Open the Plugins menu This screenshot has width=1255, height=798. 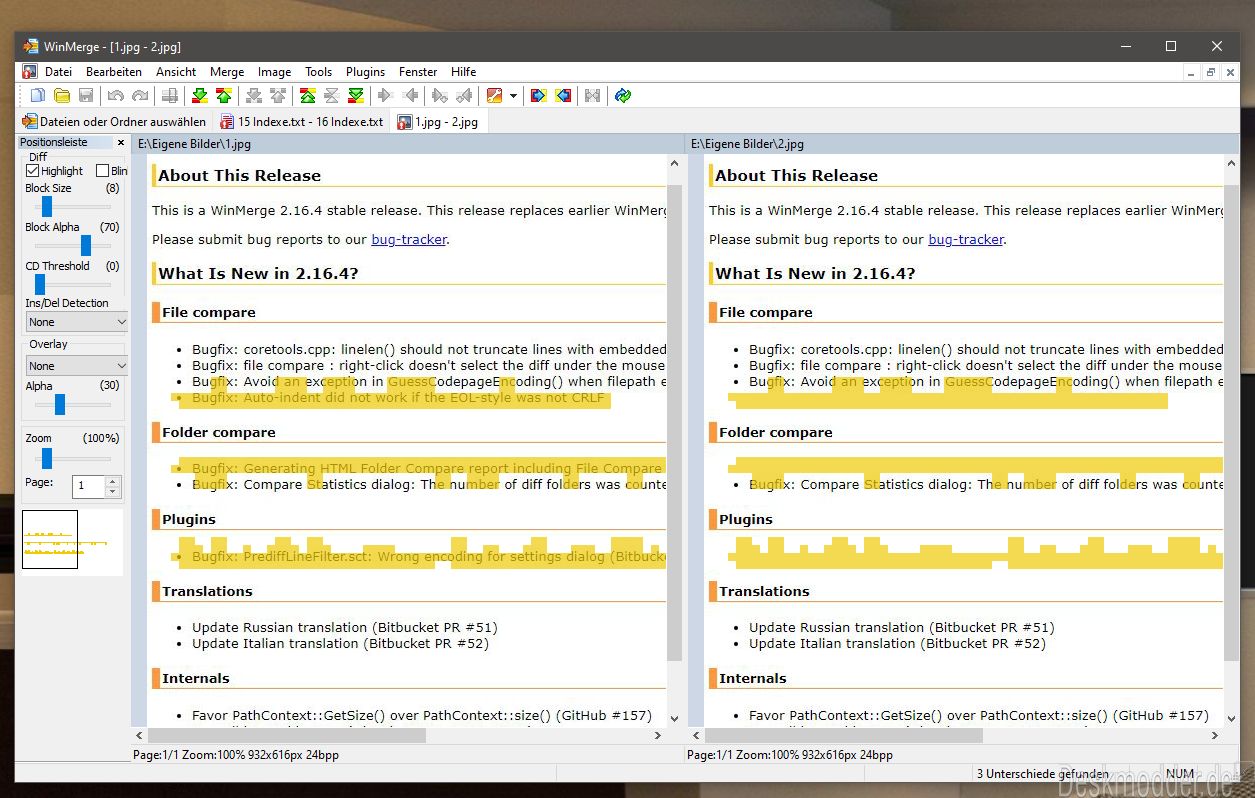tap(366, 72)
